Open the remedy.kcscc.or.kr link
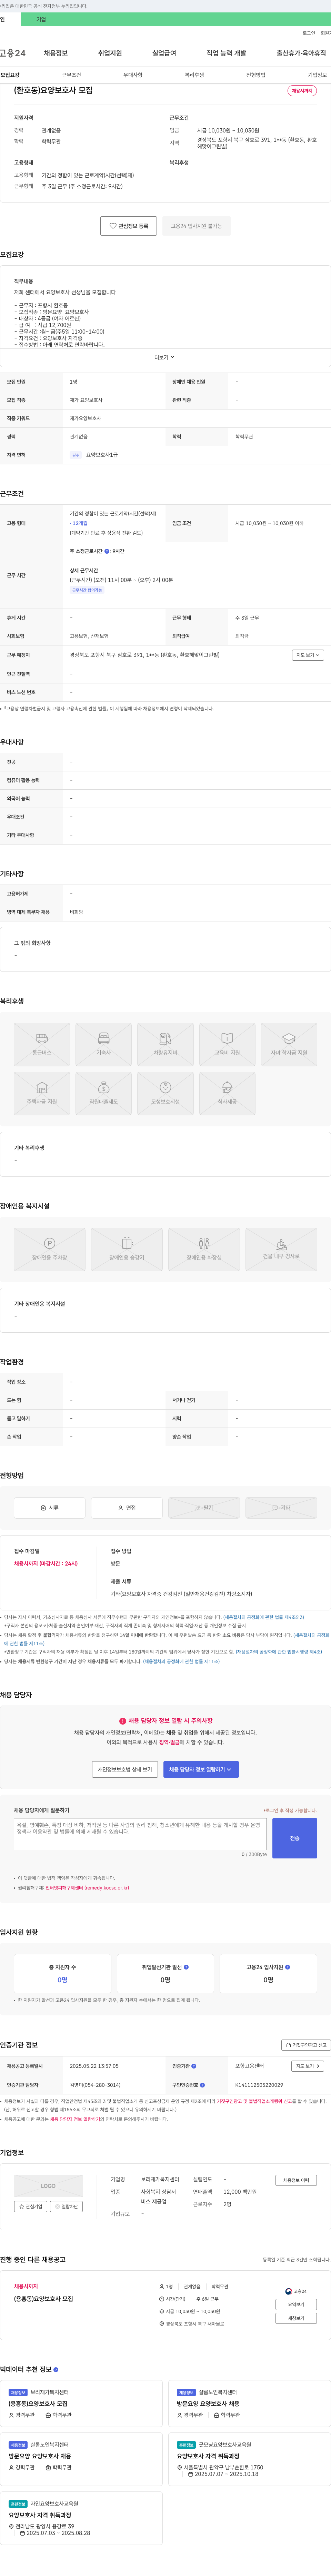 87,1888
